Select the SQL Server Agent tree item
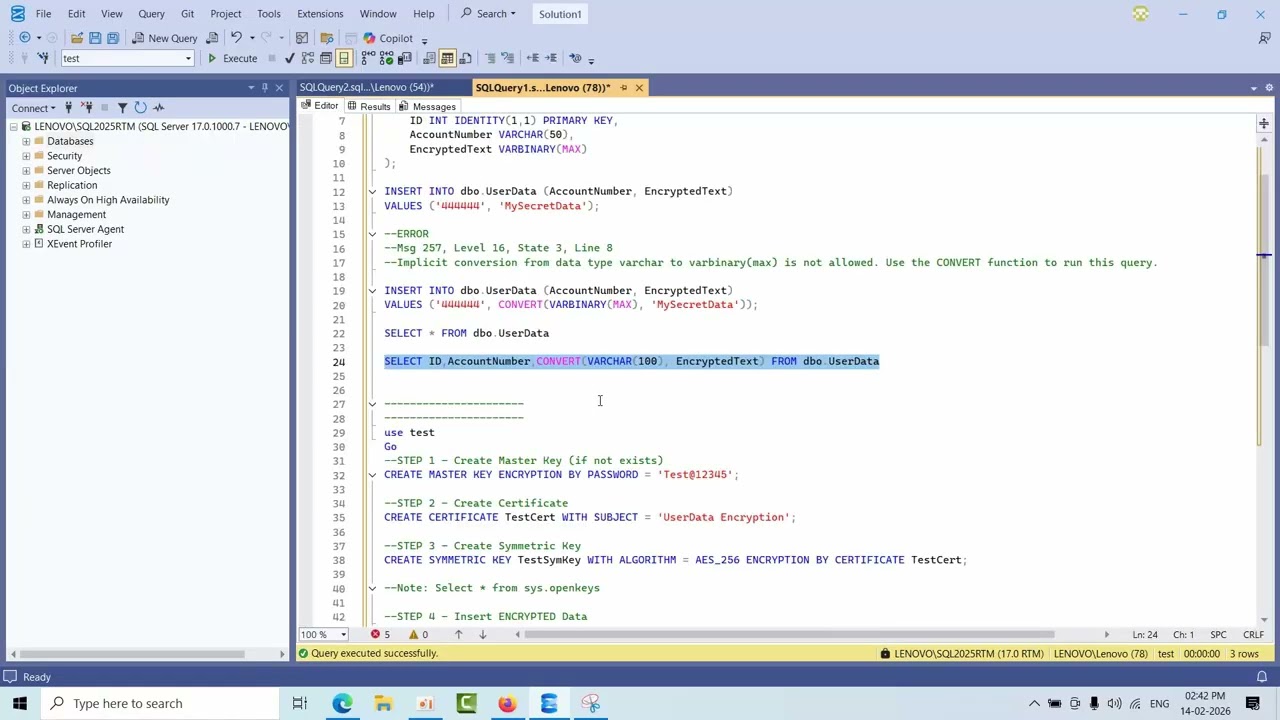This screenshot has height=720, width=1280. coord(85,229)
